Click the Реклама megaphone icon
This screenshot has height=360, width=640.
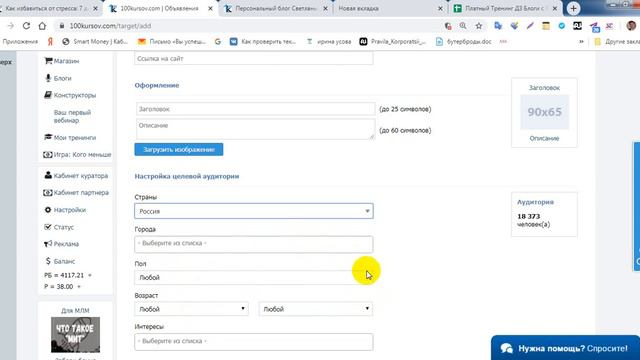[48, 244]
